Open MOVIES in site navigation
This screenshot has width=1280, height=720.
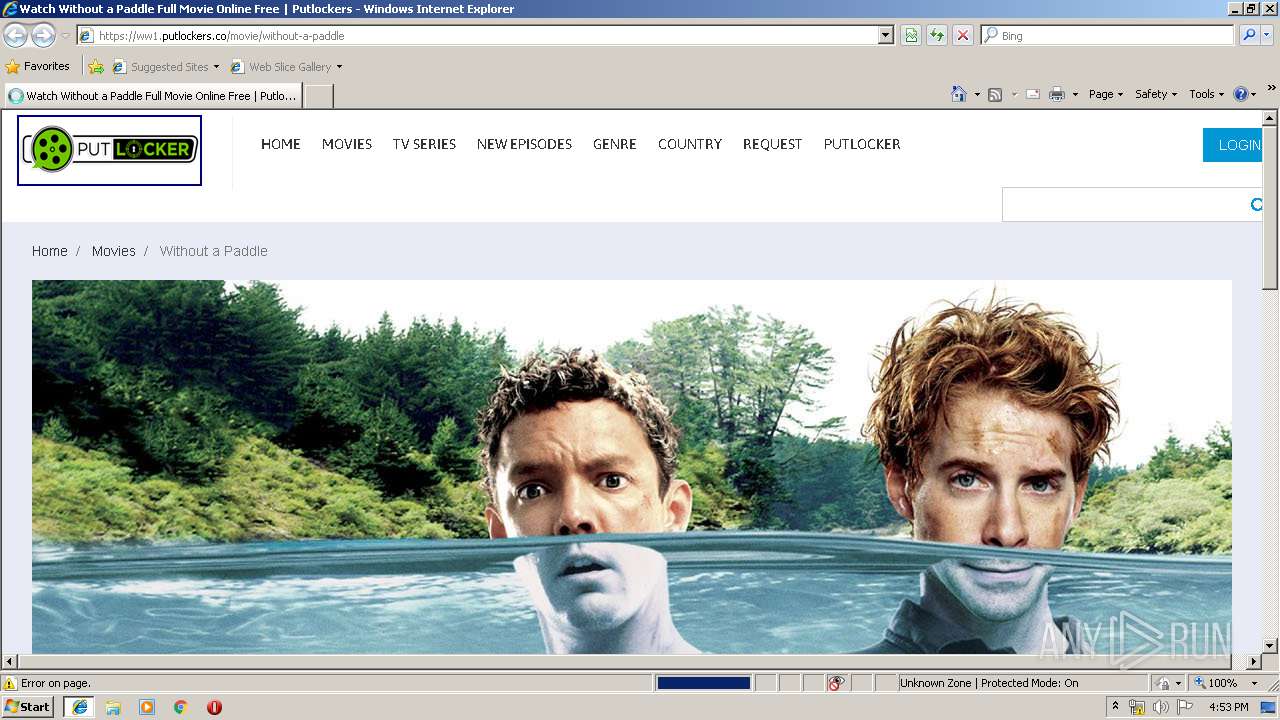point(347,144)
